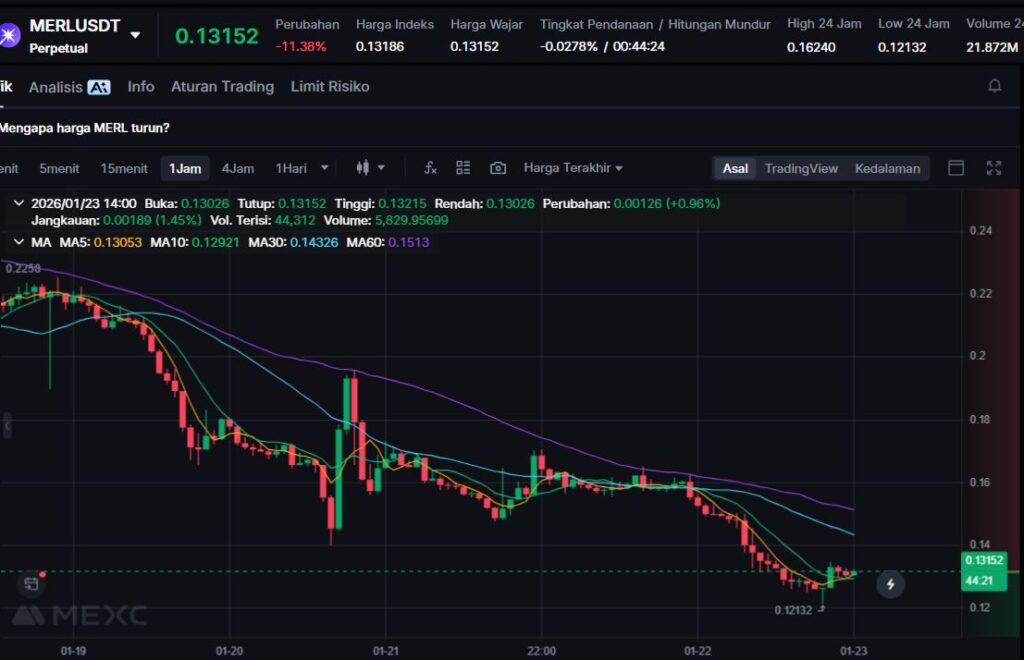Click the lightning quick-trade button
Viewport: 1024px width, 660px height.
coord(890,584)
